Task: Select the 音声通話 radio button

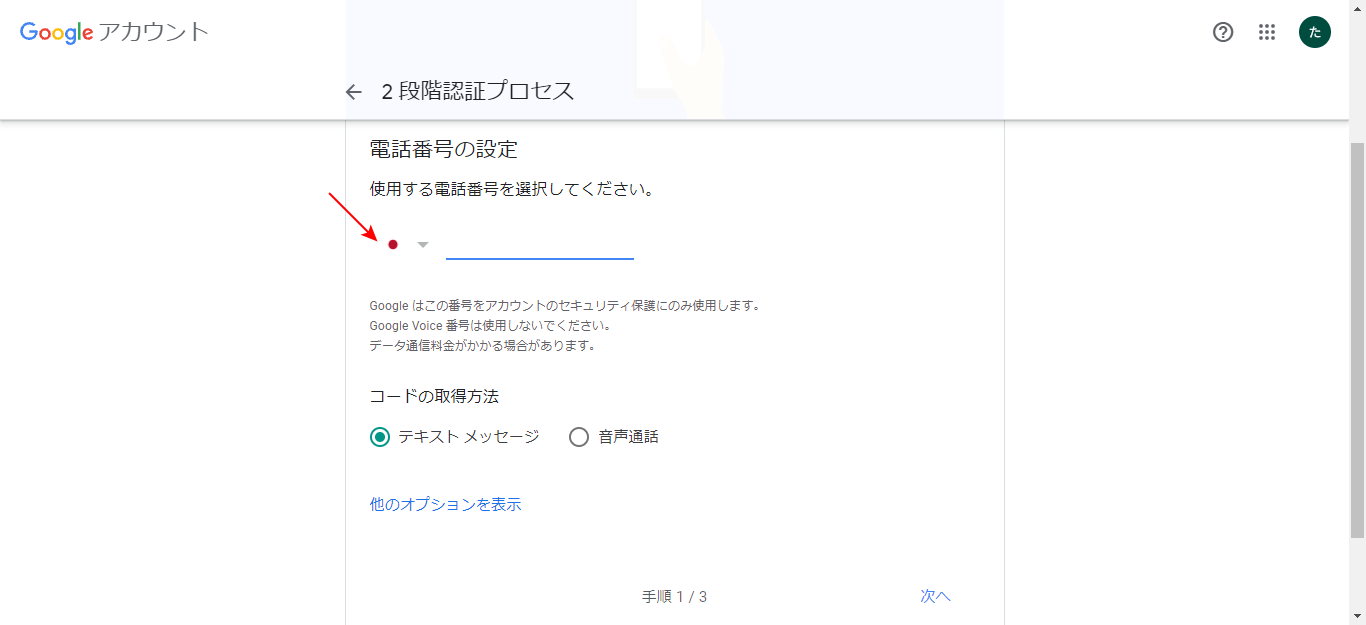Action: tap(579, 437)
